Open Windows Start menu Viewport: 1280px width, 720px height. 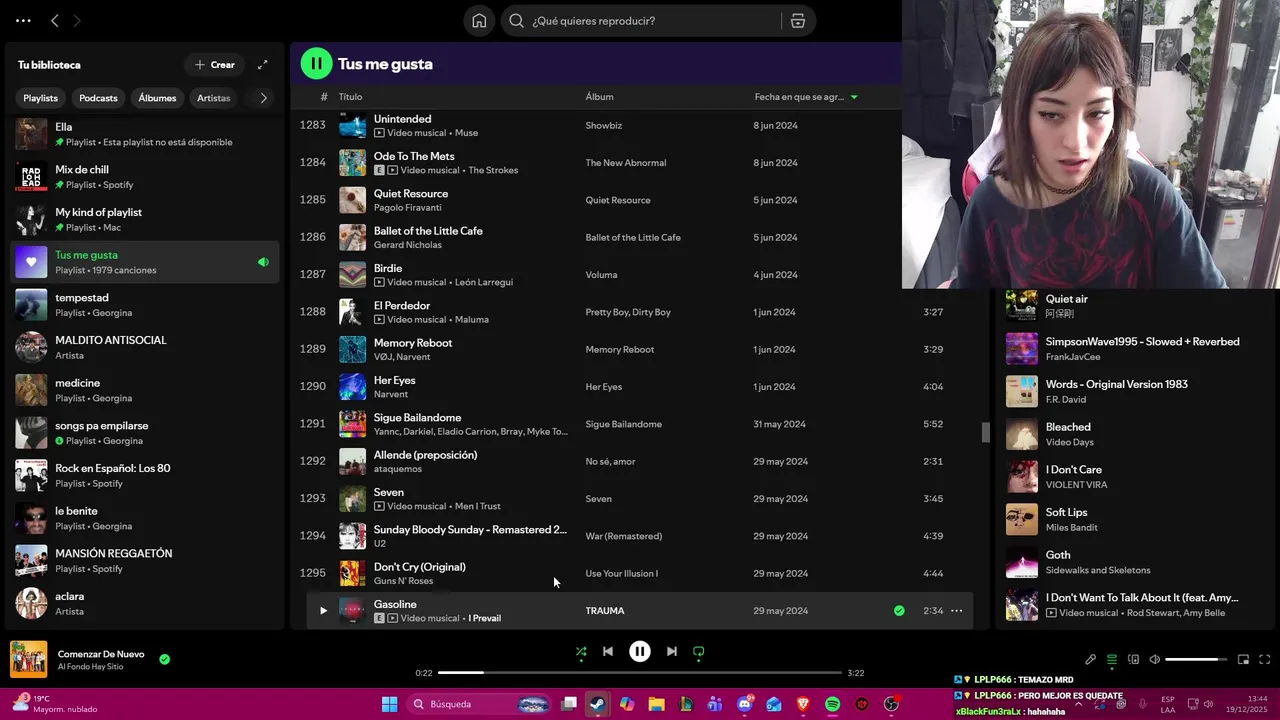point(389,704)
